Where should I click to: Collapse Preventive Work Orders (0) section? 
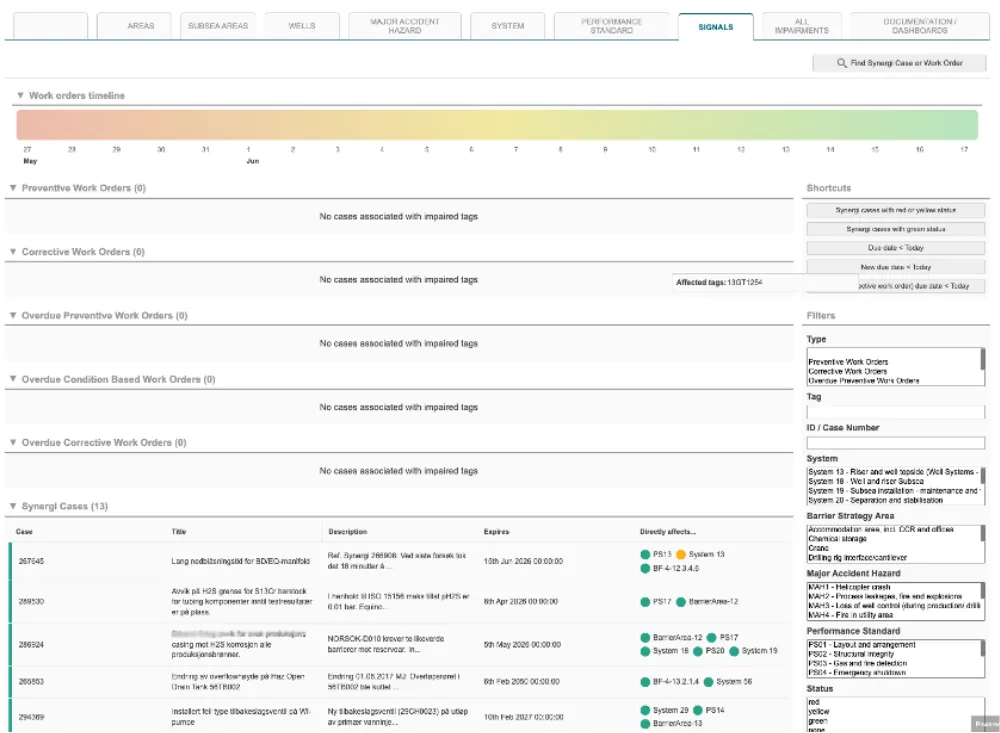pyautogui.click(x=13, y=188)
